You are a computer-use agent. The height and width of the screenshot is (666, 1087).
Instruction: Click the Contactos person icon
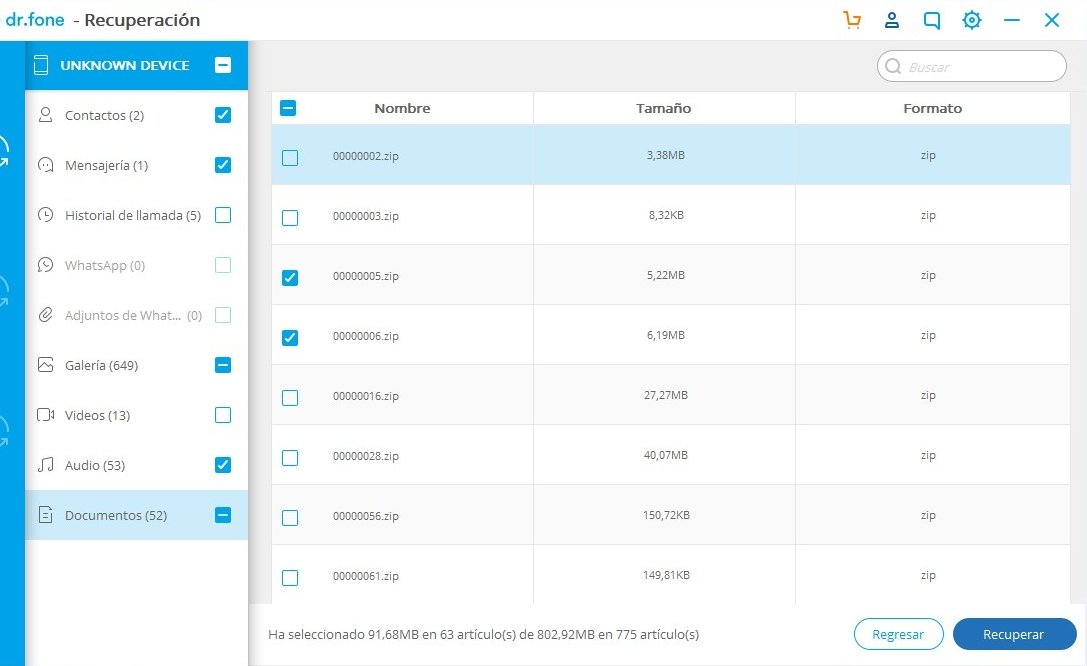pos(46,115)
